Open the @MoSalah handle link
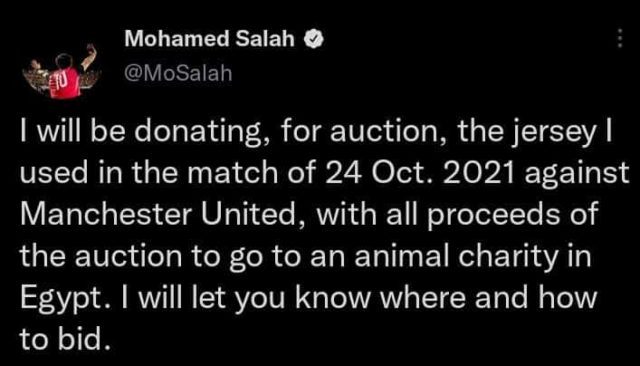 point(178,73)
